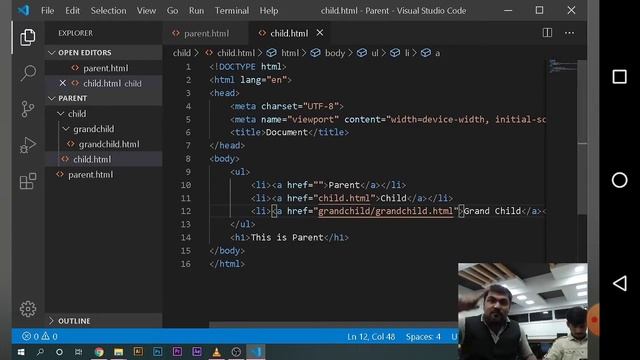Open OBS Studio from the taskbar
Image resolution: width=640 pixels, height=360 pixels.
pos(236,351)
